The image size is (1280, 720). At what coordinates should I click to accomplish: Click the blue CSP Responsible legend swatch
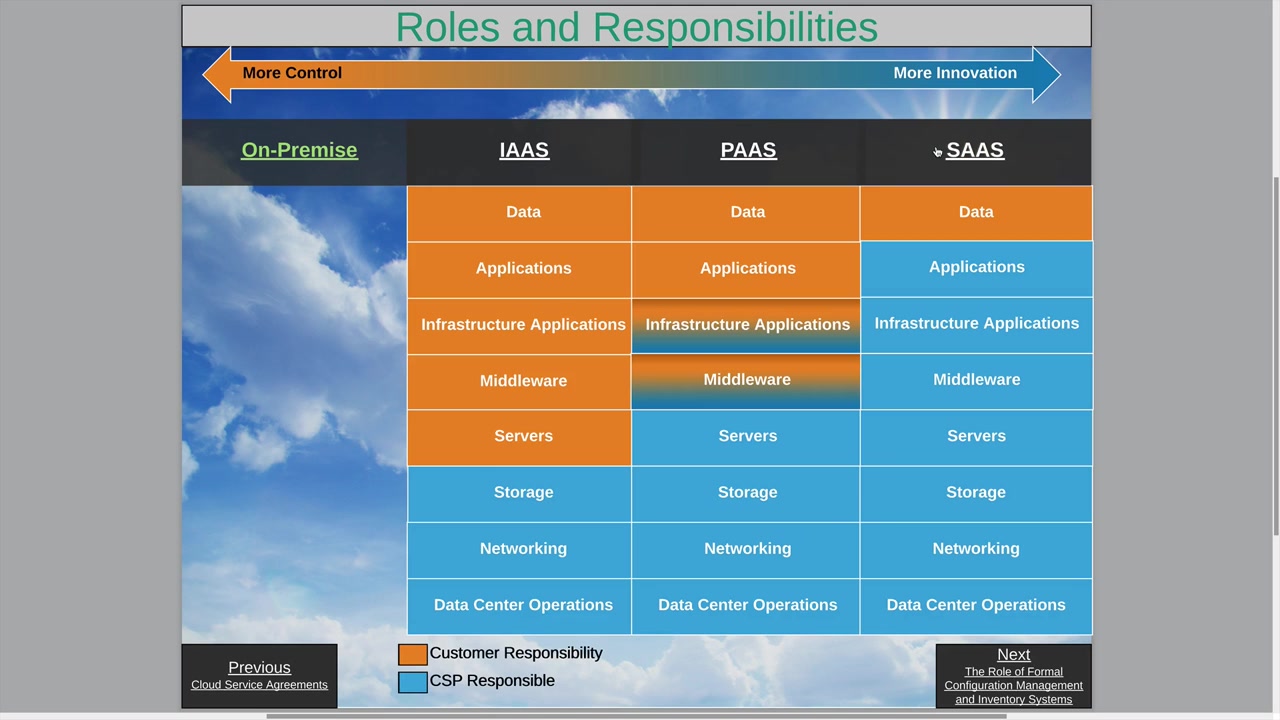[x=413, y=682]
